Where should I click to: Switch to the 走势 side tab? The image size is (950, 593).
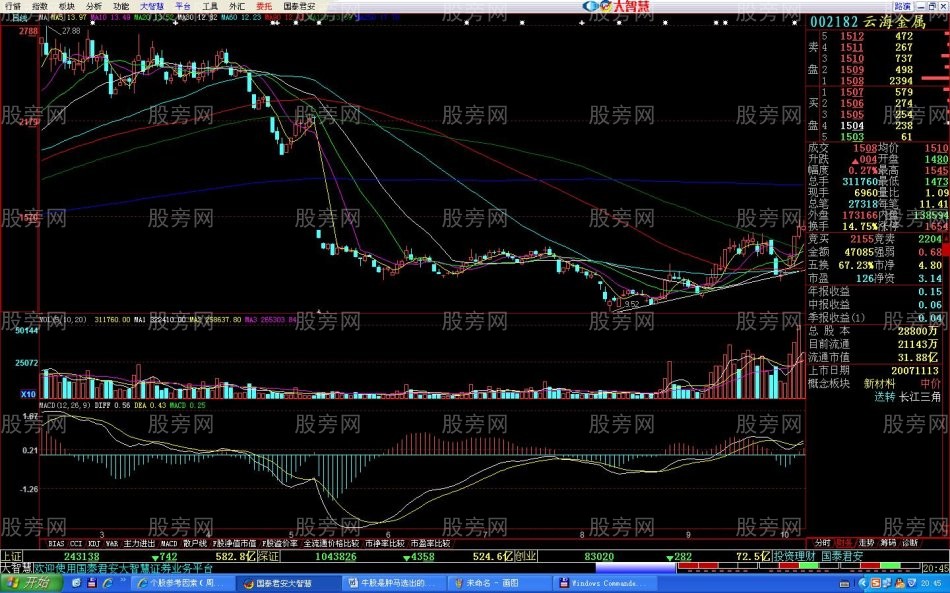[x=866, y=543]
